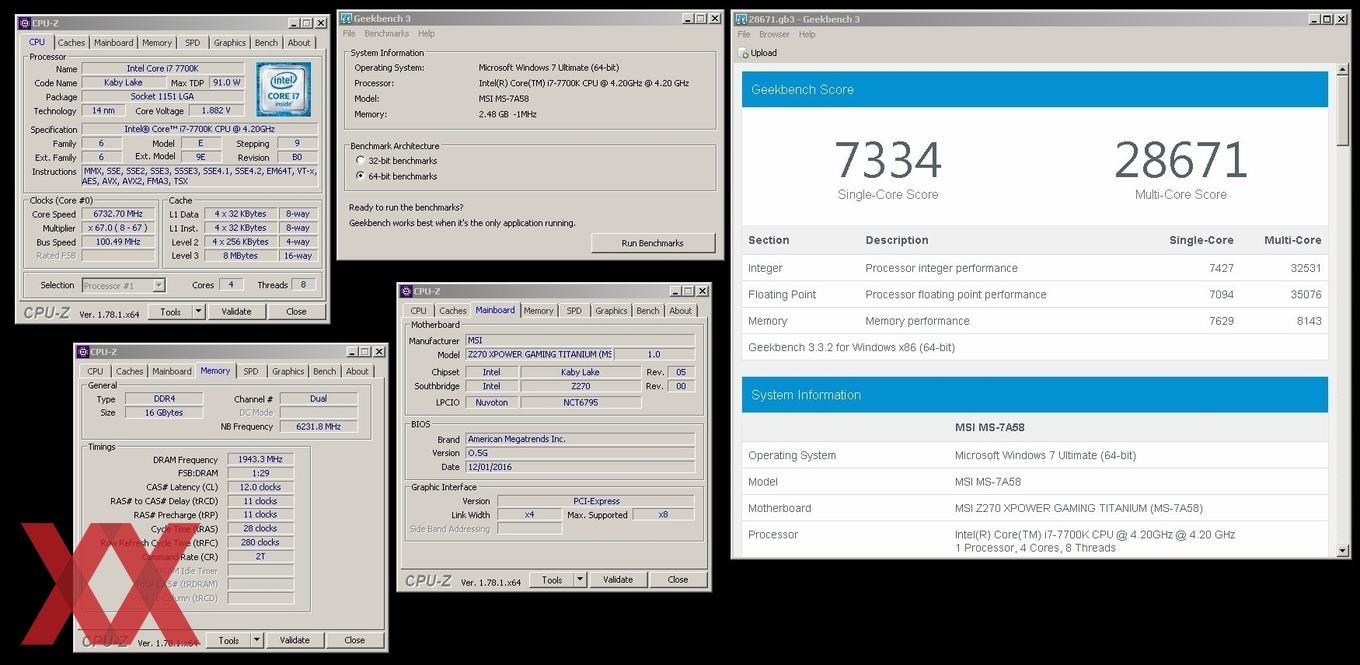Select the 32-bit benchmarks option
The height and width of the screenshot is (665, 1360).
pyautogui.click(x=361, y=160)
